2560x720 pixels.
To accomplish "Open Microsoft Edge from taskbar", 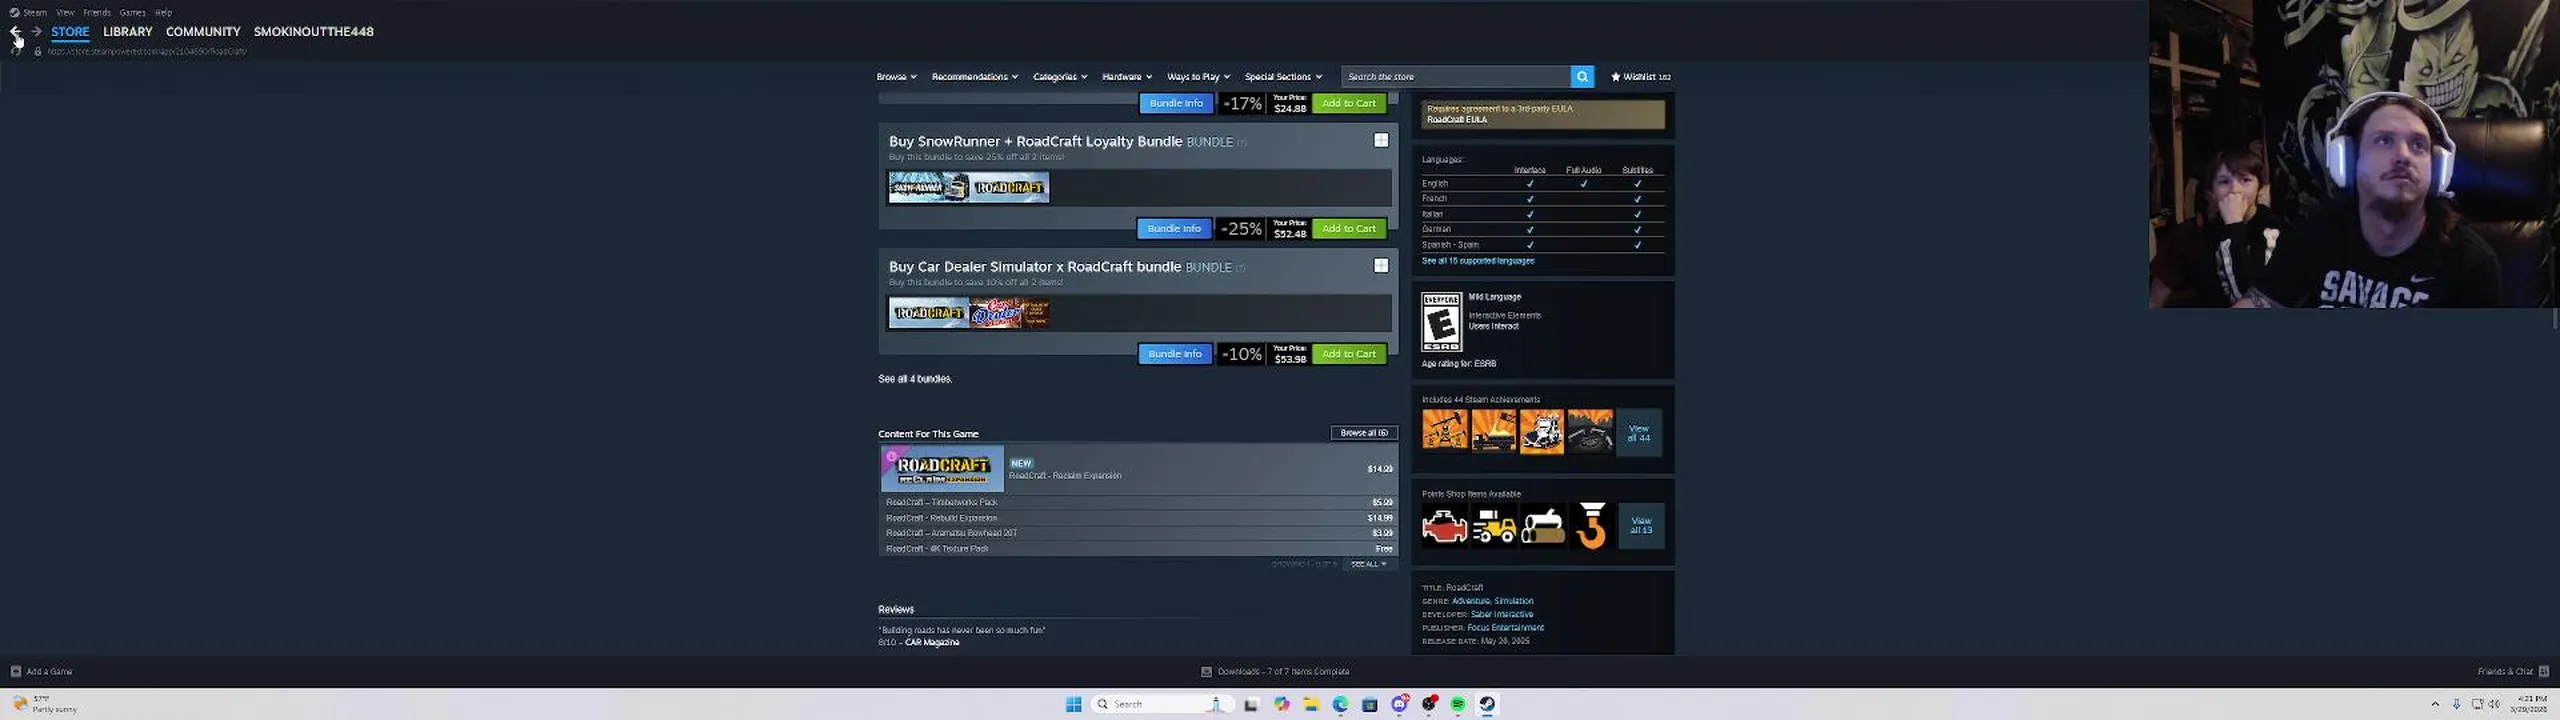I will (1340, 704).
